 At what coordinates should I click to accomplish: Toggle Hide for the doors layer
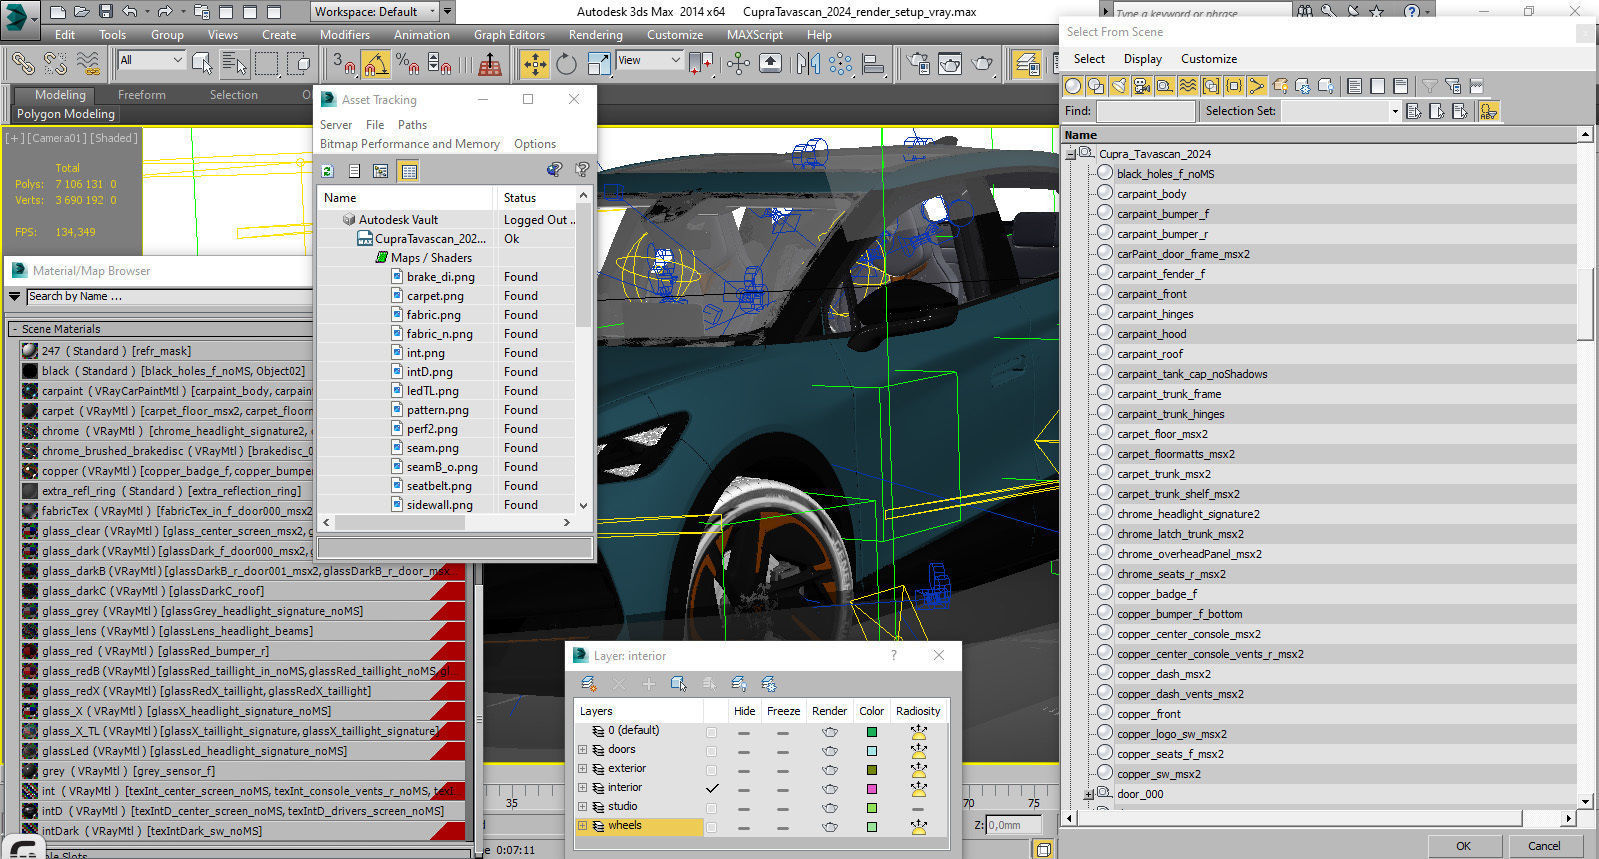coord(744,752)
